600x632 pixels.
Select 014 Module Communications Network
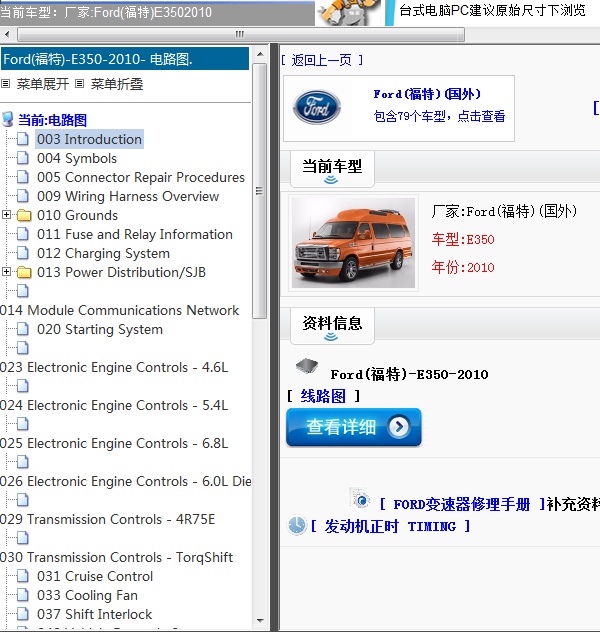tap(119, 310)
